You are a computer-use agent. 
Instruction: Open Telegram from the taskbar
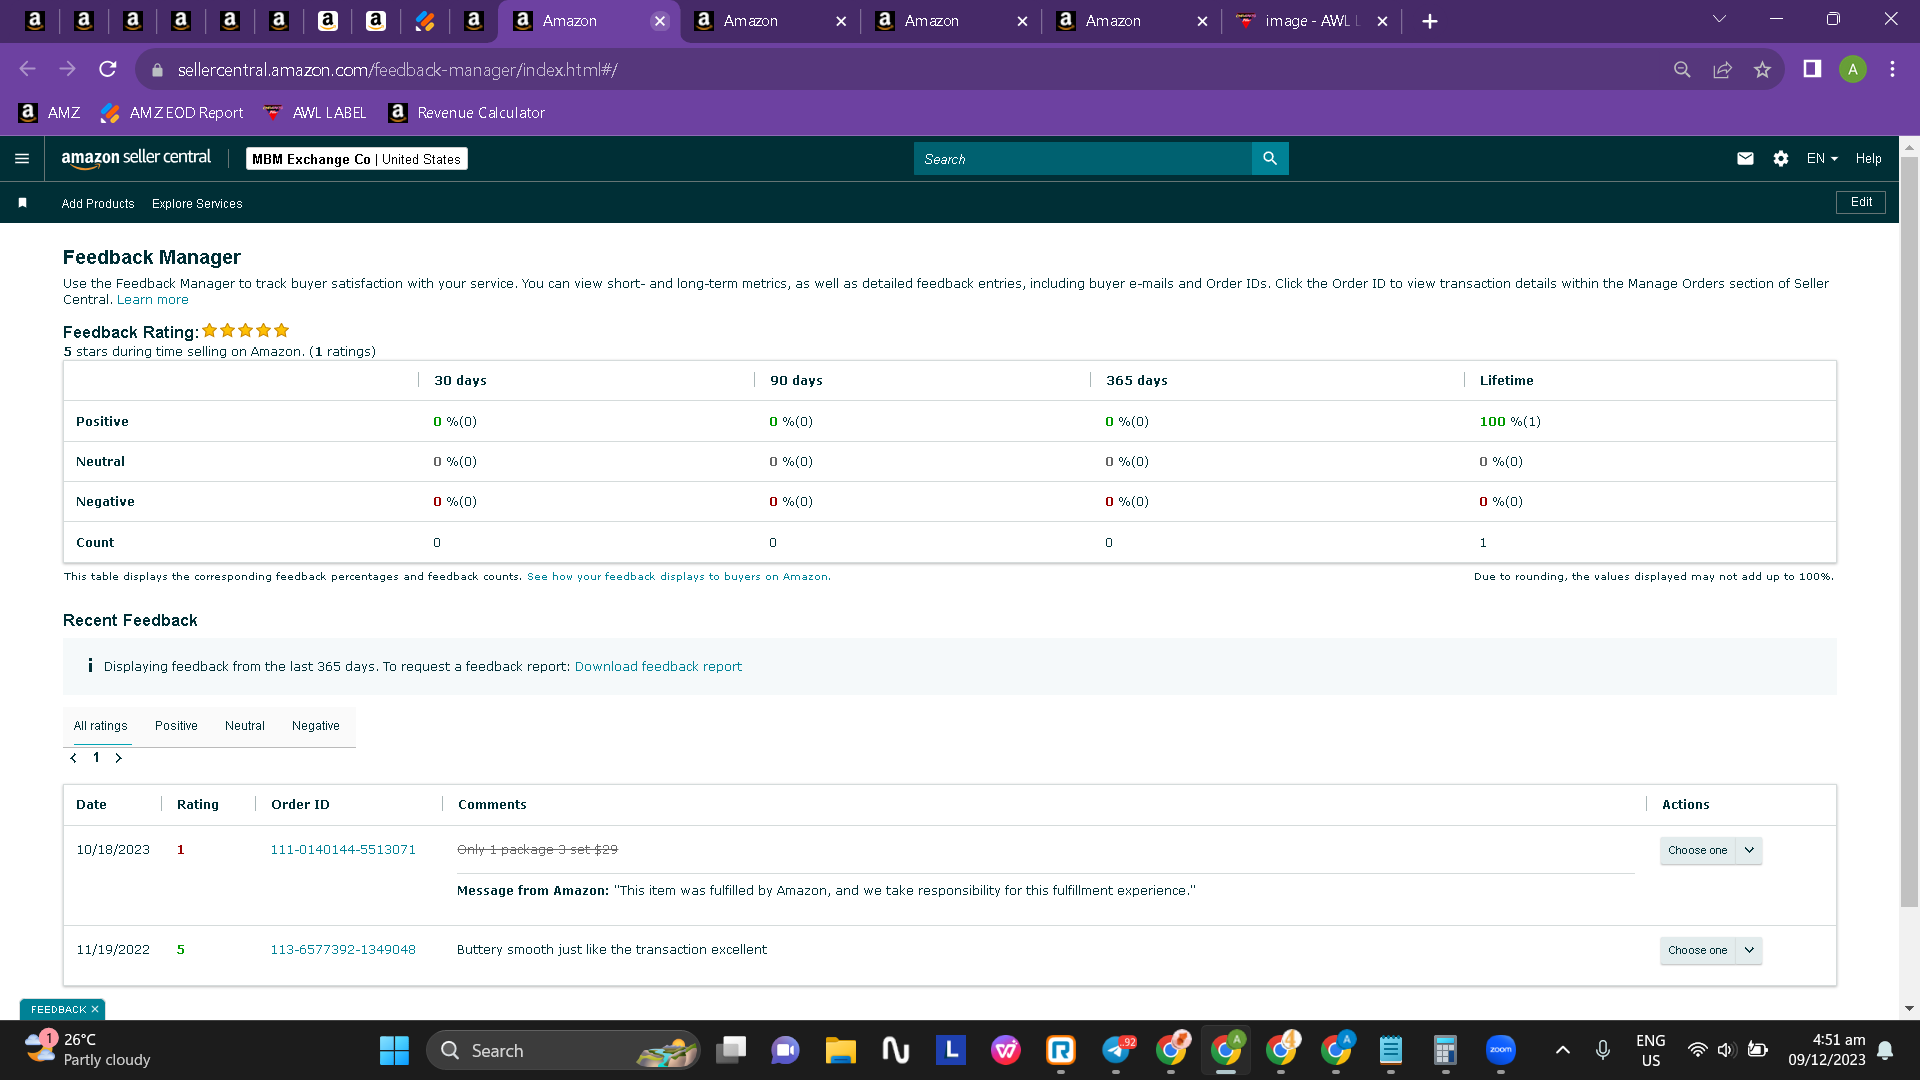coord(1117,1050)
